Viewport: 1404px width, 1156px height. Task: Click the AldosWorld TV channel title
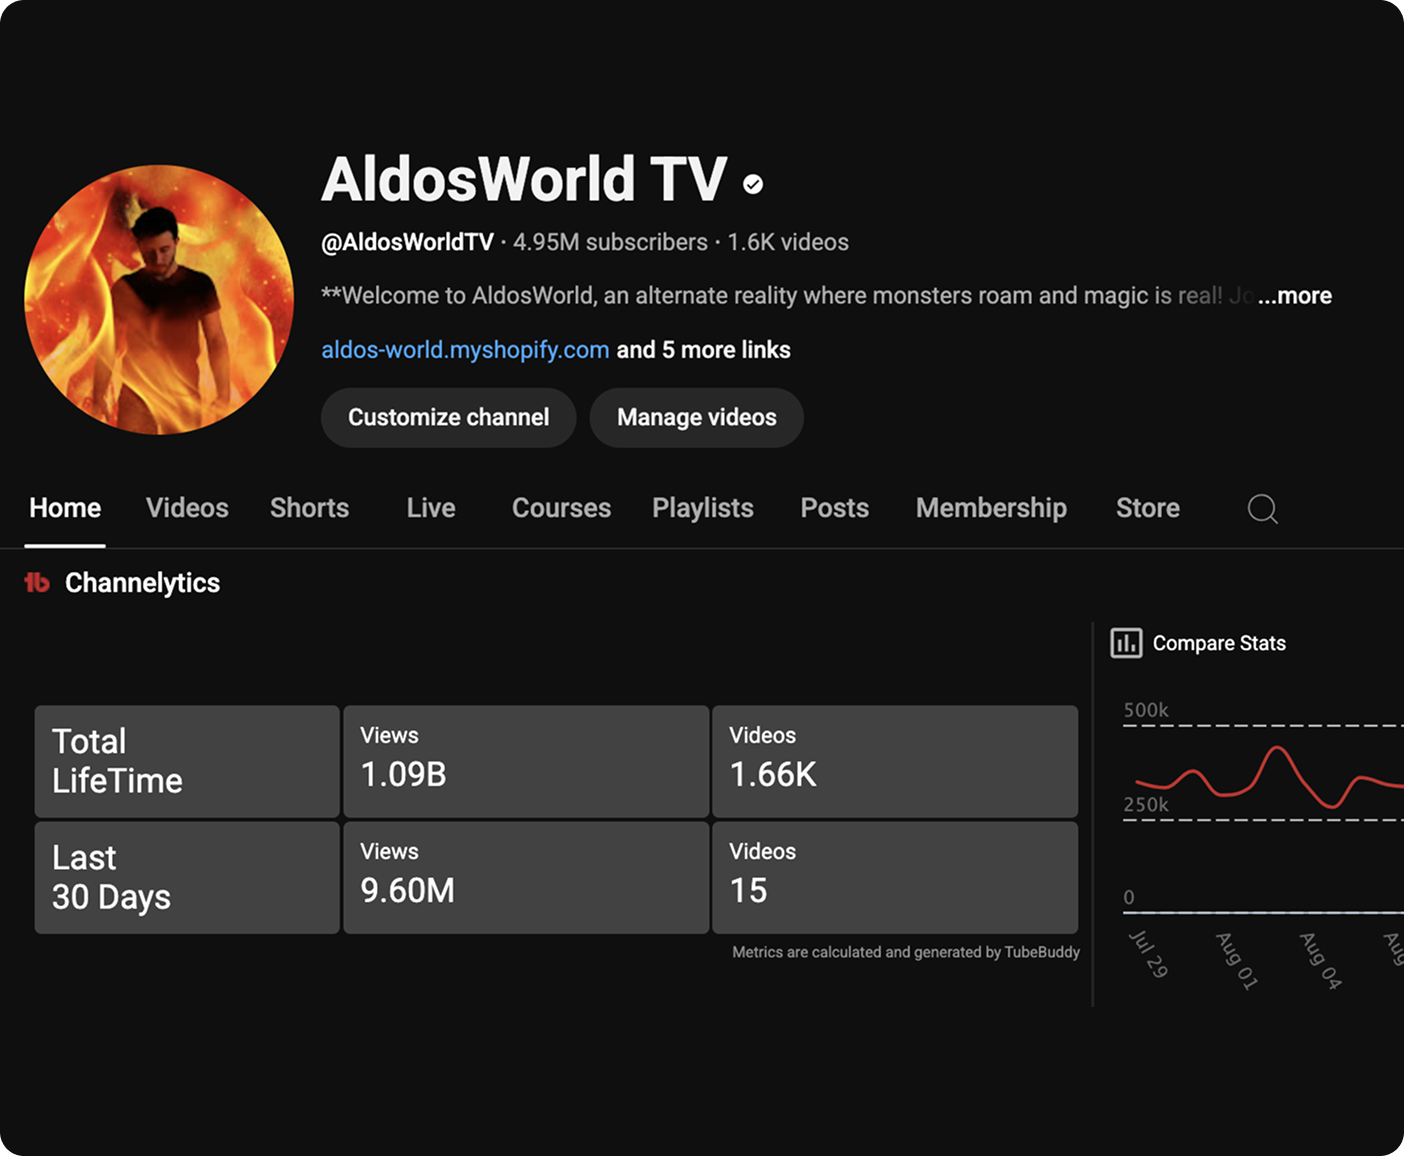coord(524,179)
